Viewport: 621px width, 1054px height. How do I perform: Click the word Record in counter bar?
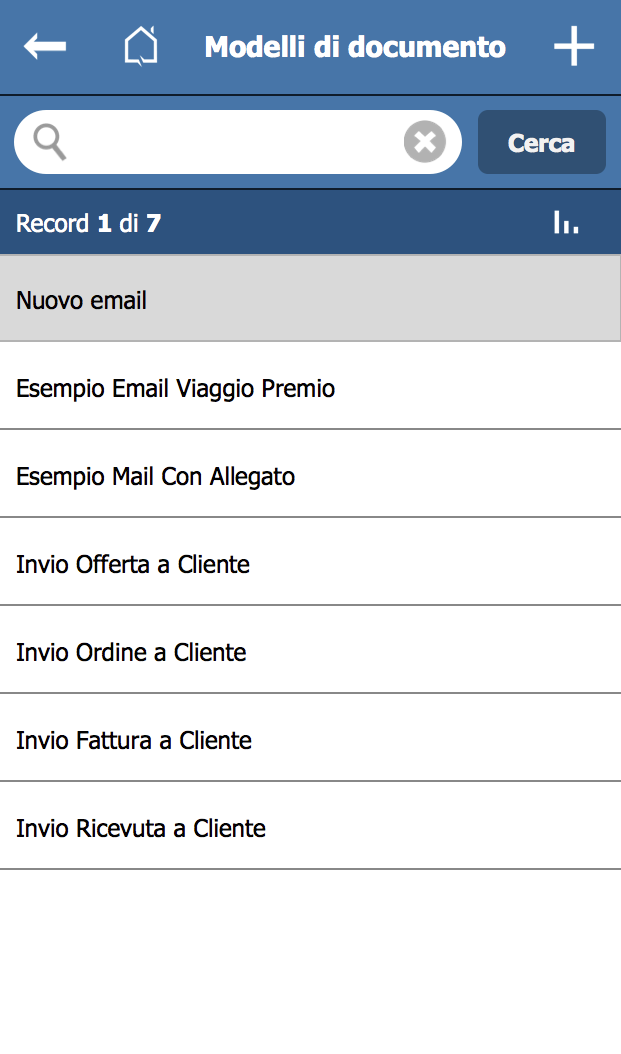pyautogui.click(x=52, y=223)
